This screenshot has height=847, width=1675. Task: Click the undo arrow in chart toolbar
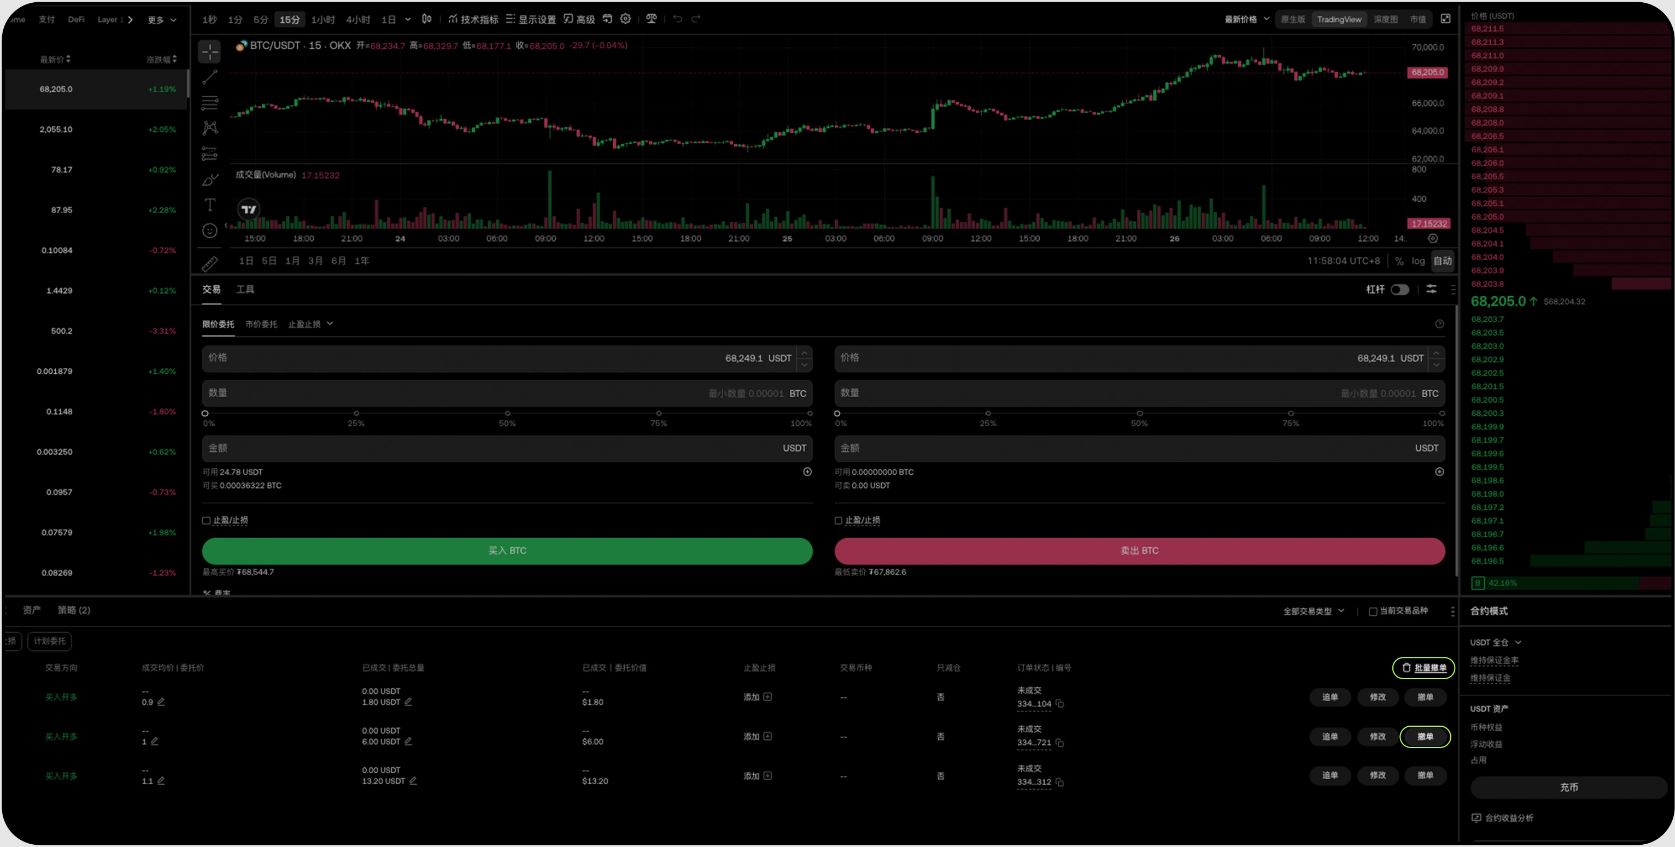[x=677, y=19]
